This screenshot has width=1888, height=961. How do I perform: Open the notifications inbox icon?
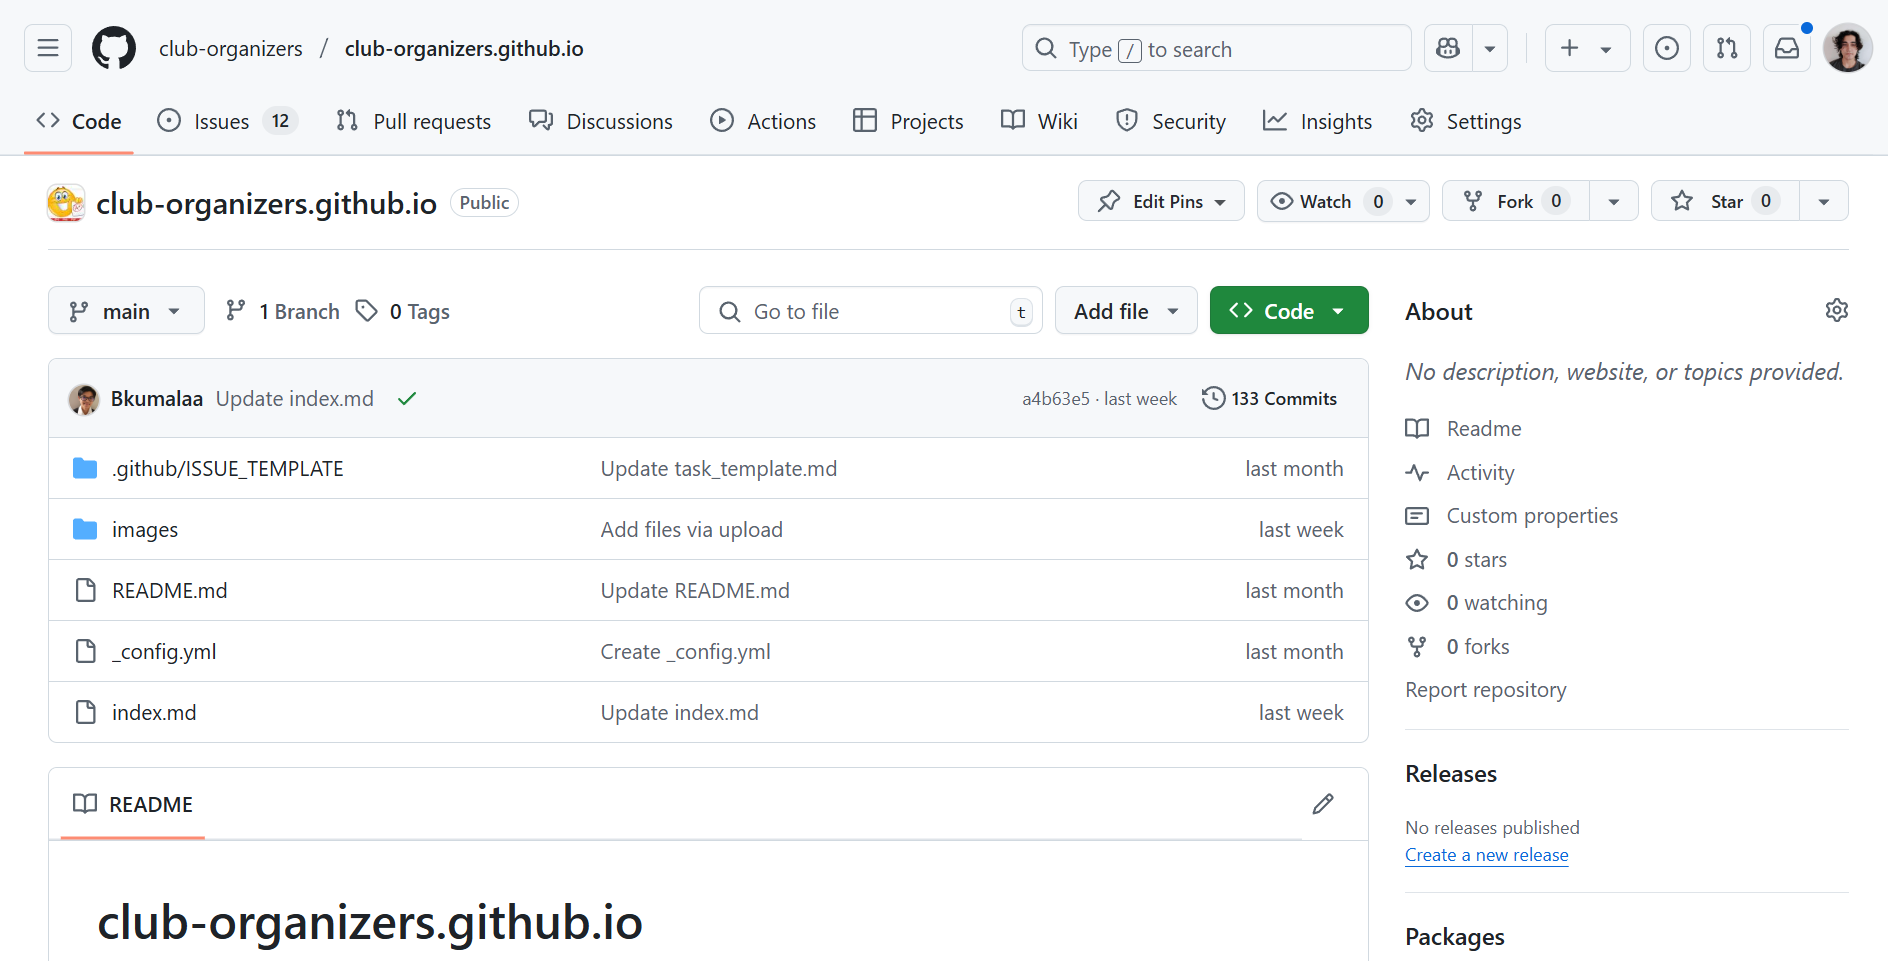click(1786, 48)
